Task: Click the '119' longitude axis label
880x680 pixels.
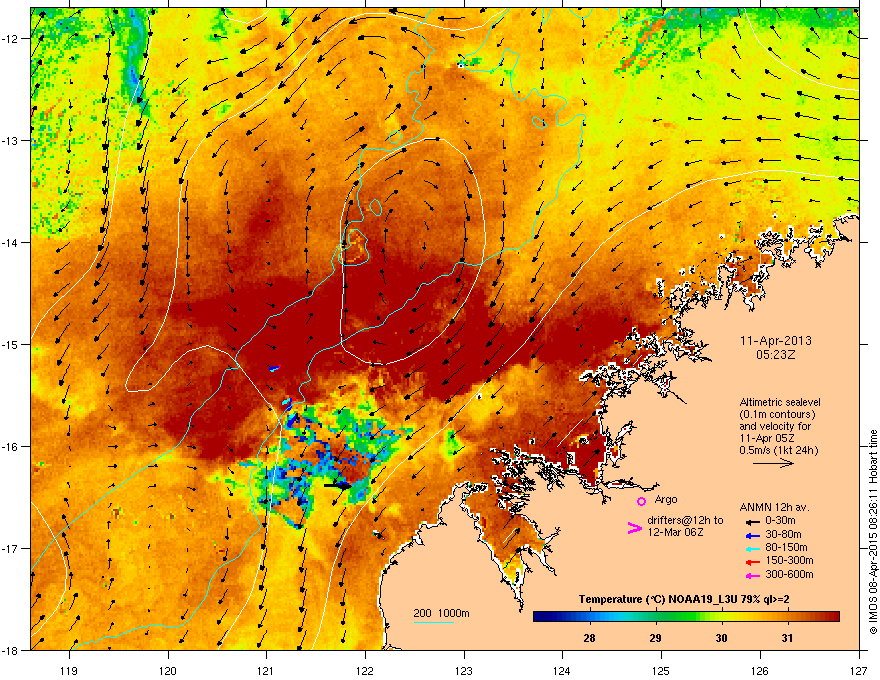Action: pyautogui.click(x=69, y=670)
